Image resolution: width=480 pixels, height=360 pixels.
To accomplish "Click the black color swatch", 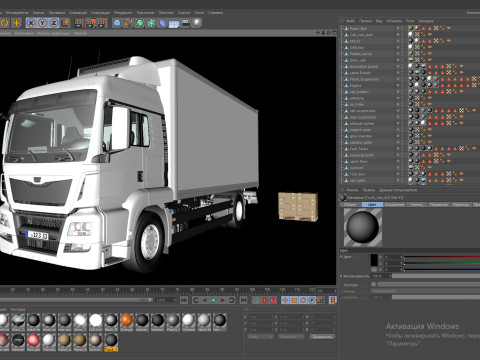I will coord(374,260).
